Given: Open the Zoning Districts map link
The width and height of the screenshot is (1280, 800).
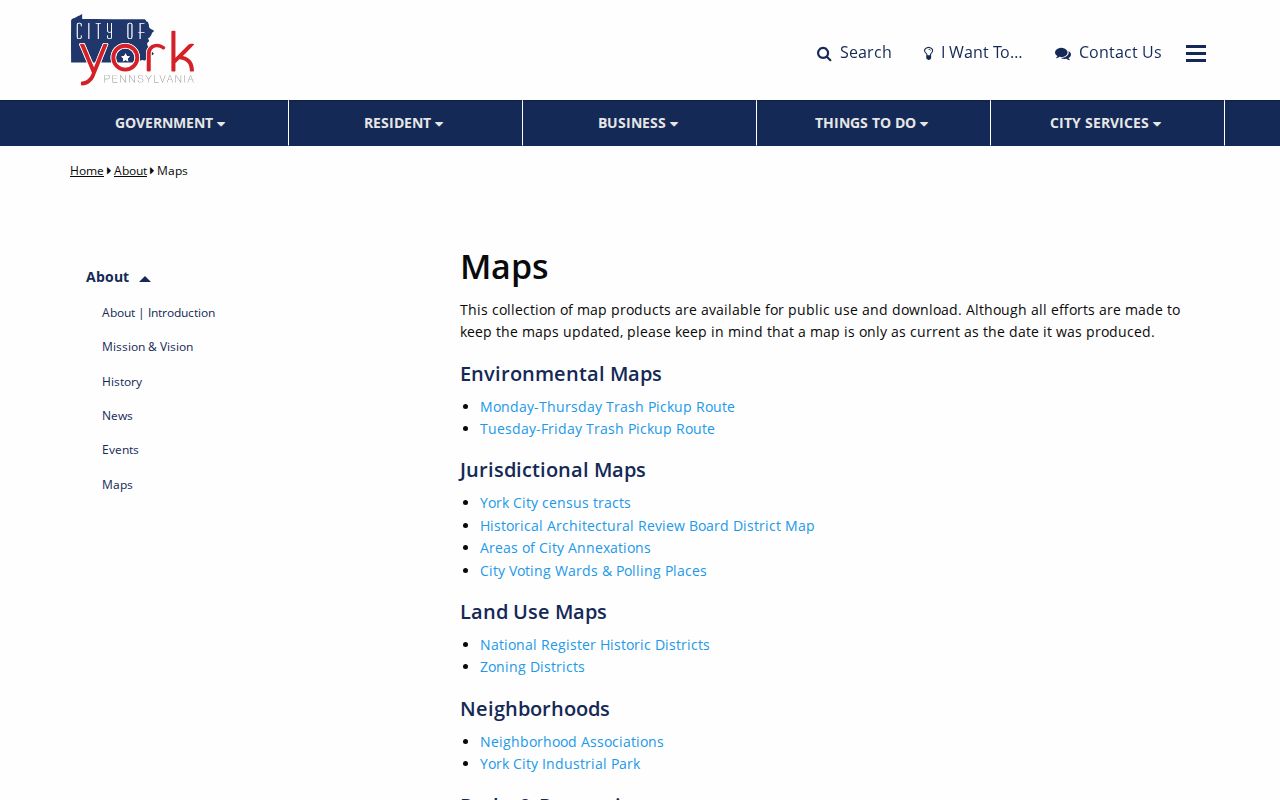Looking at the screenshot, I should 532,667.
